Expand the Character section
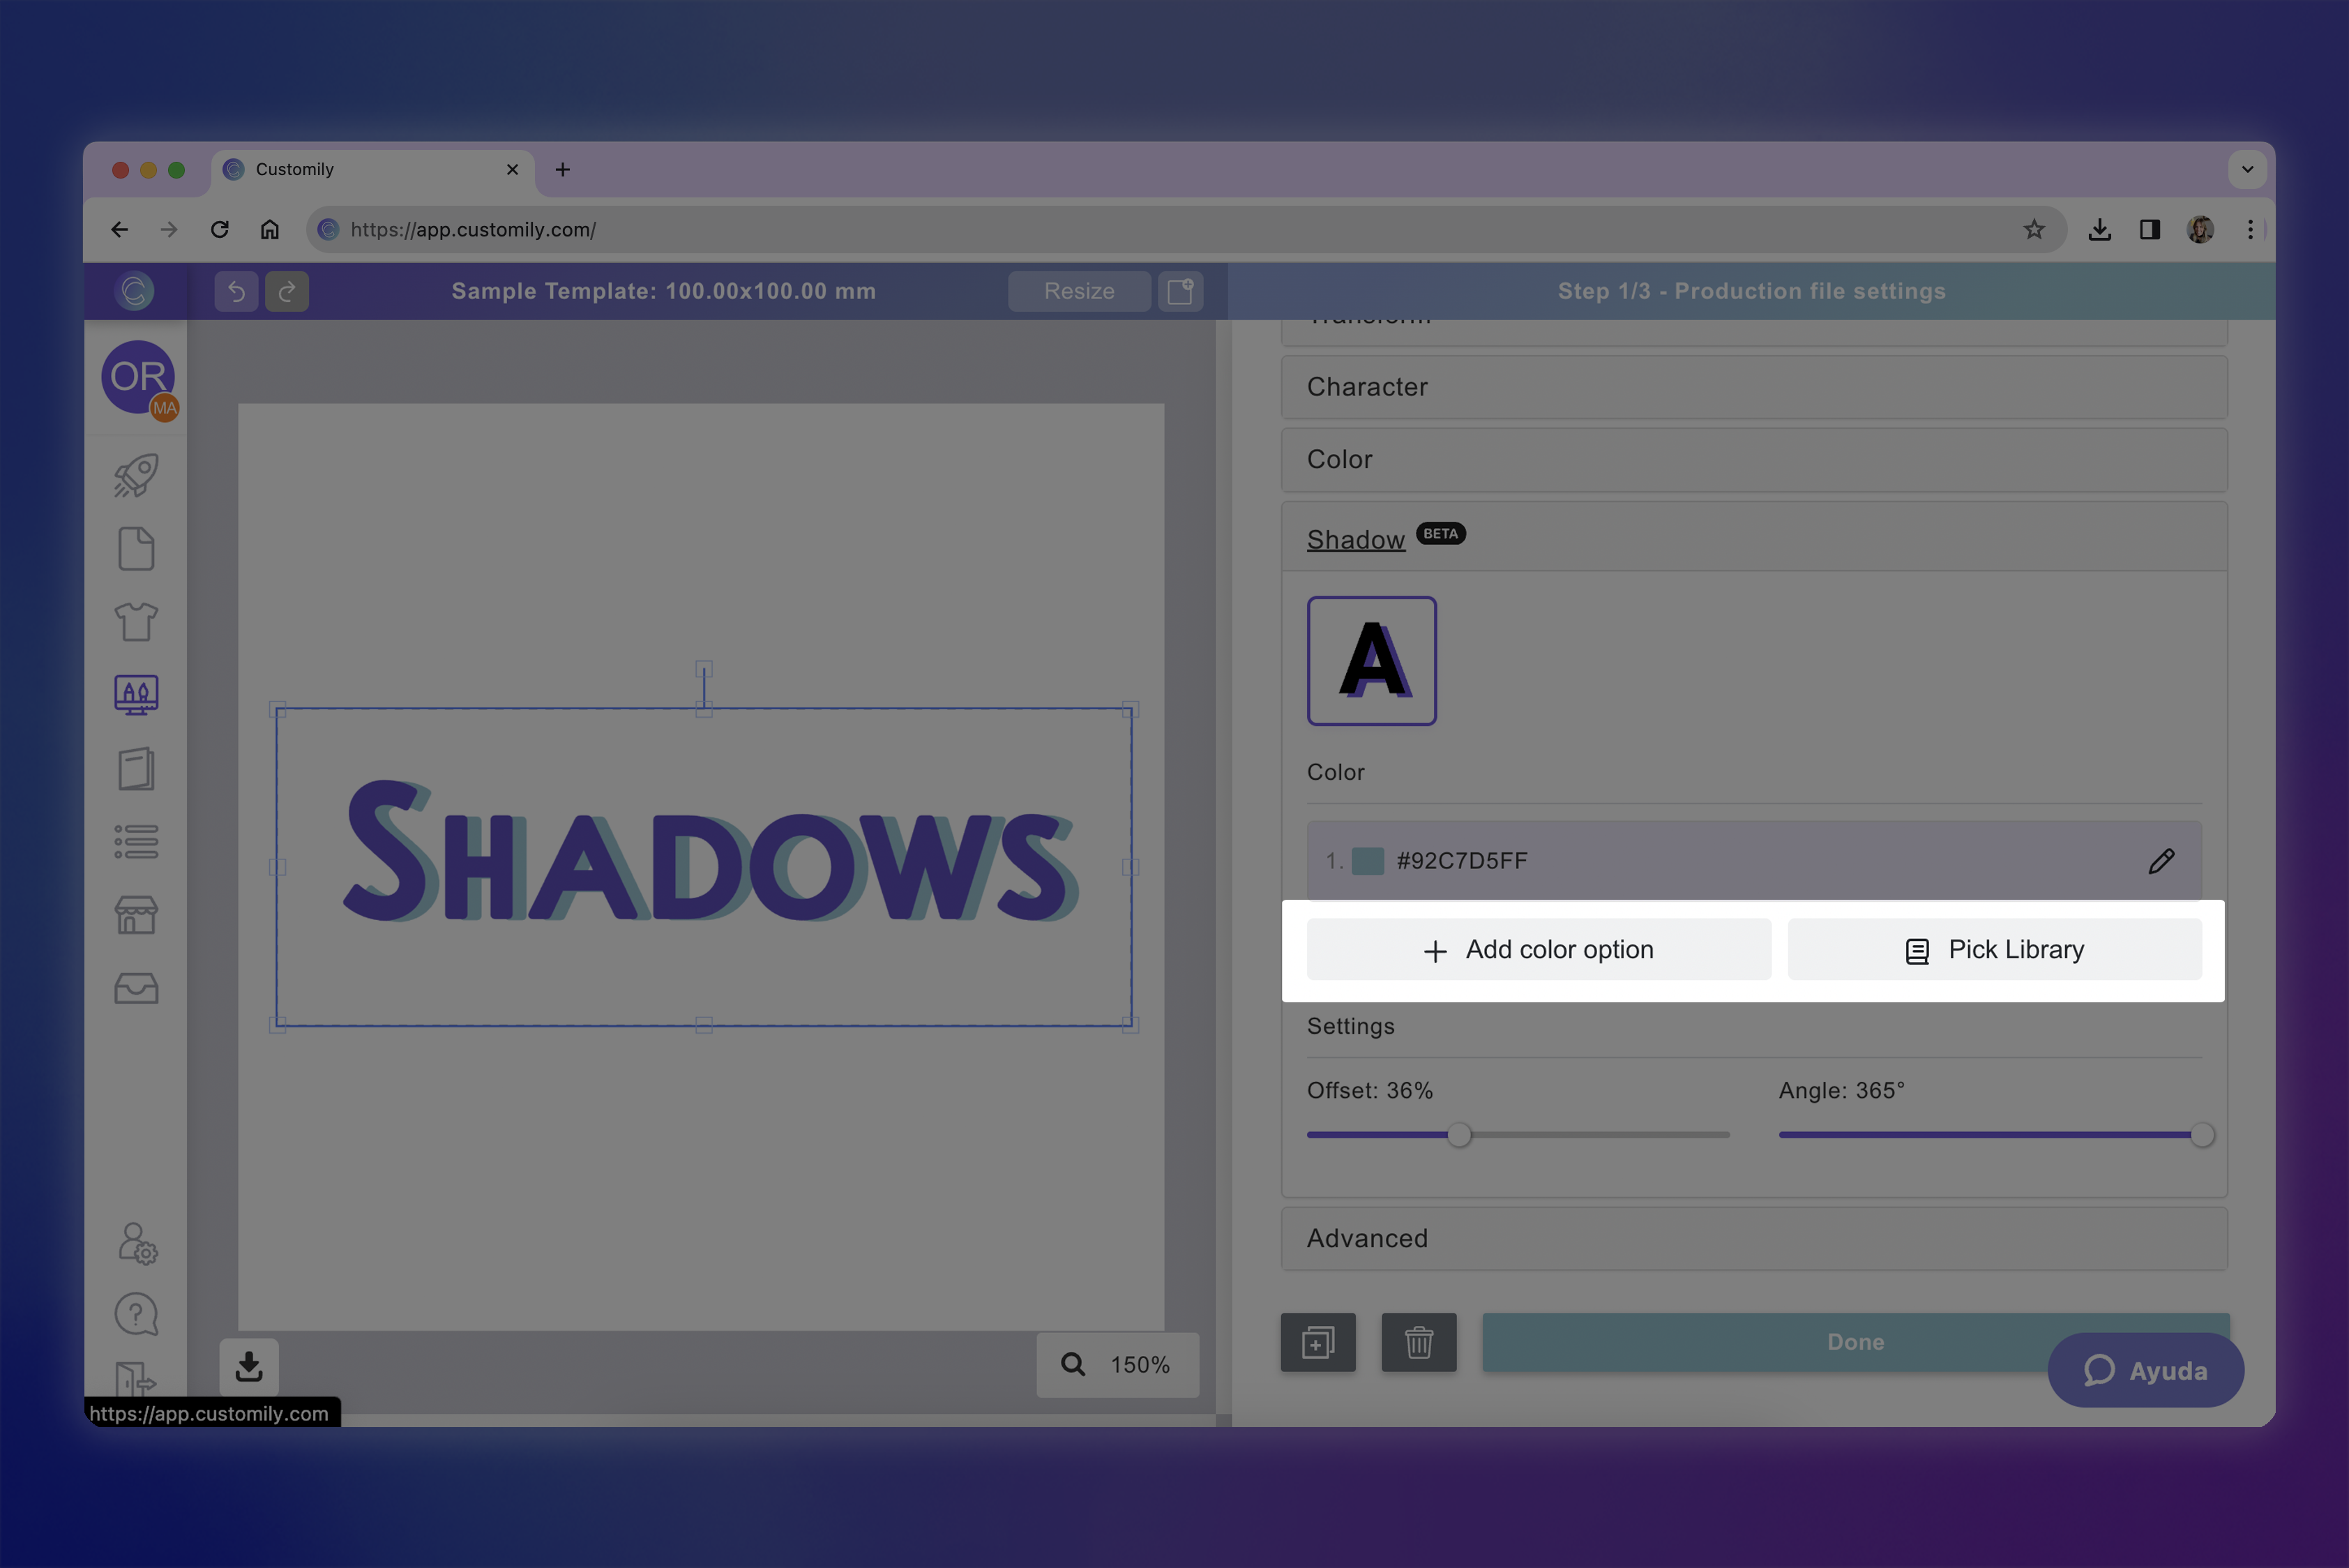 tap(1753, 387)
